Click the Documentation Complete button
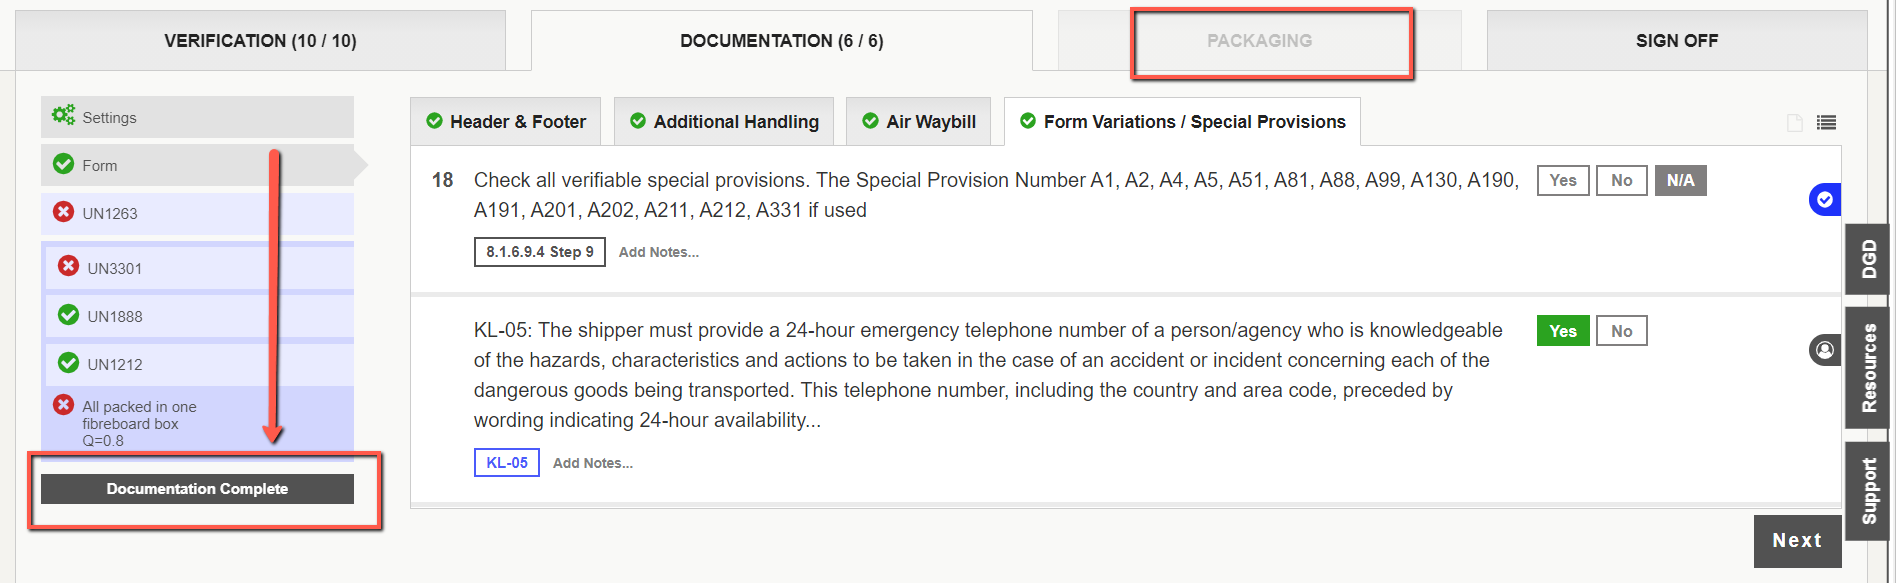The width and height of the screenshot is (1896, 583). (x=197, y=489)
